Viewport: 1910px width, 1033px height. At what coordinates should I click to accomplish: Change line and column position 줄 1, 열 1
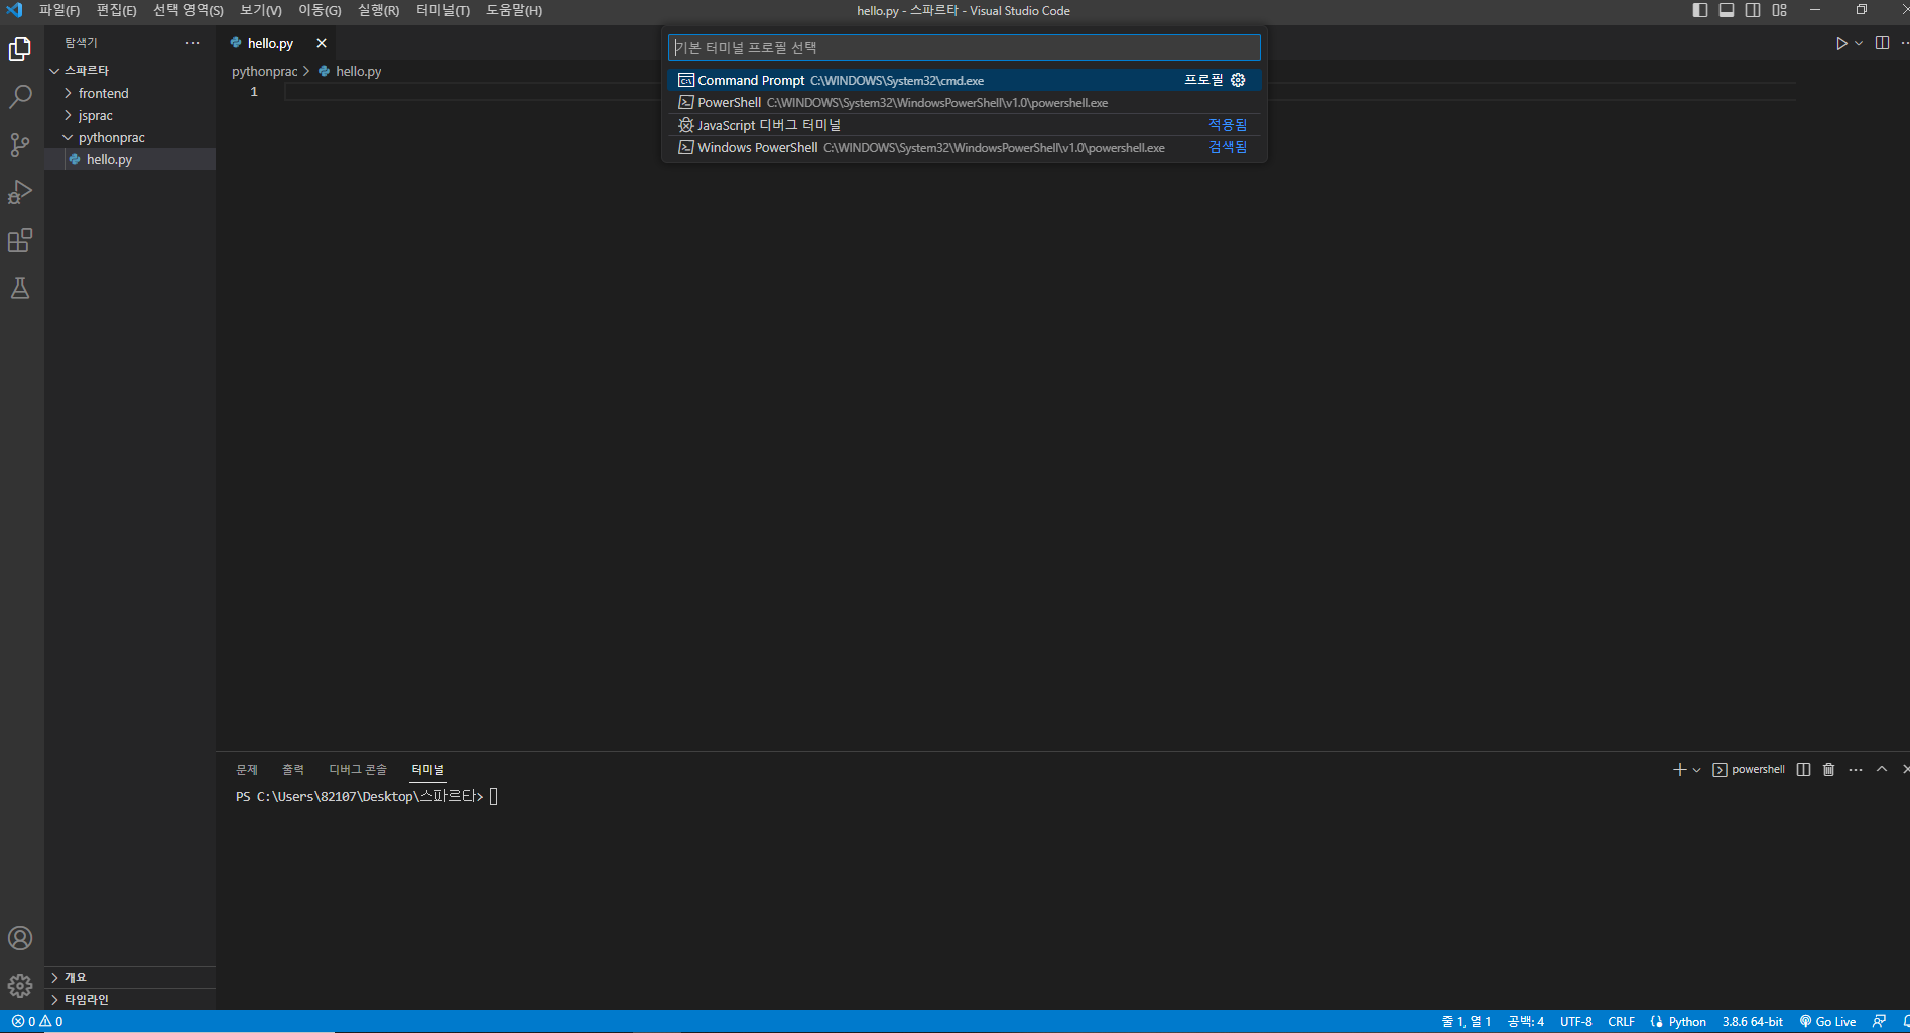(x=1466, y=1022)
